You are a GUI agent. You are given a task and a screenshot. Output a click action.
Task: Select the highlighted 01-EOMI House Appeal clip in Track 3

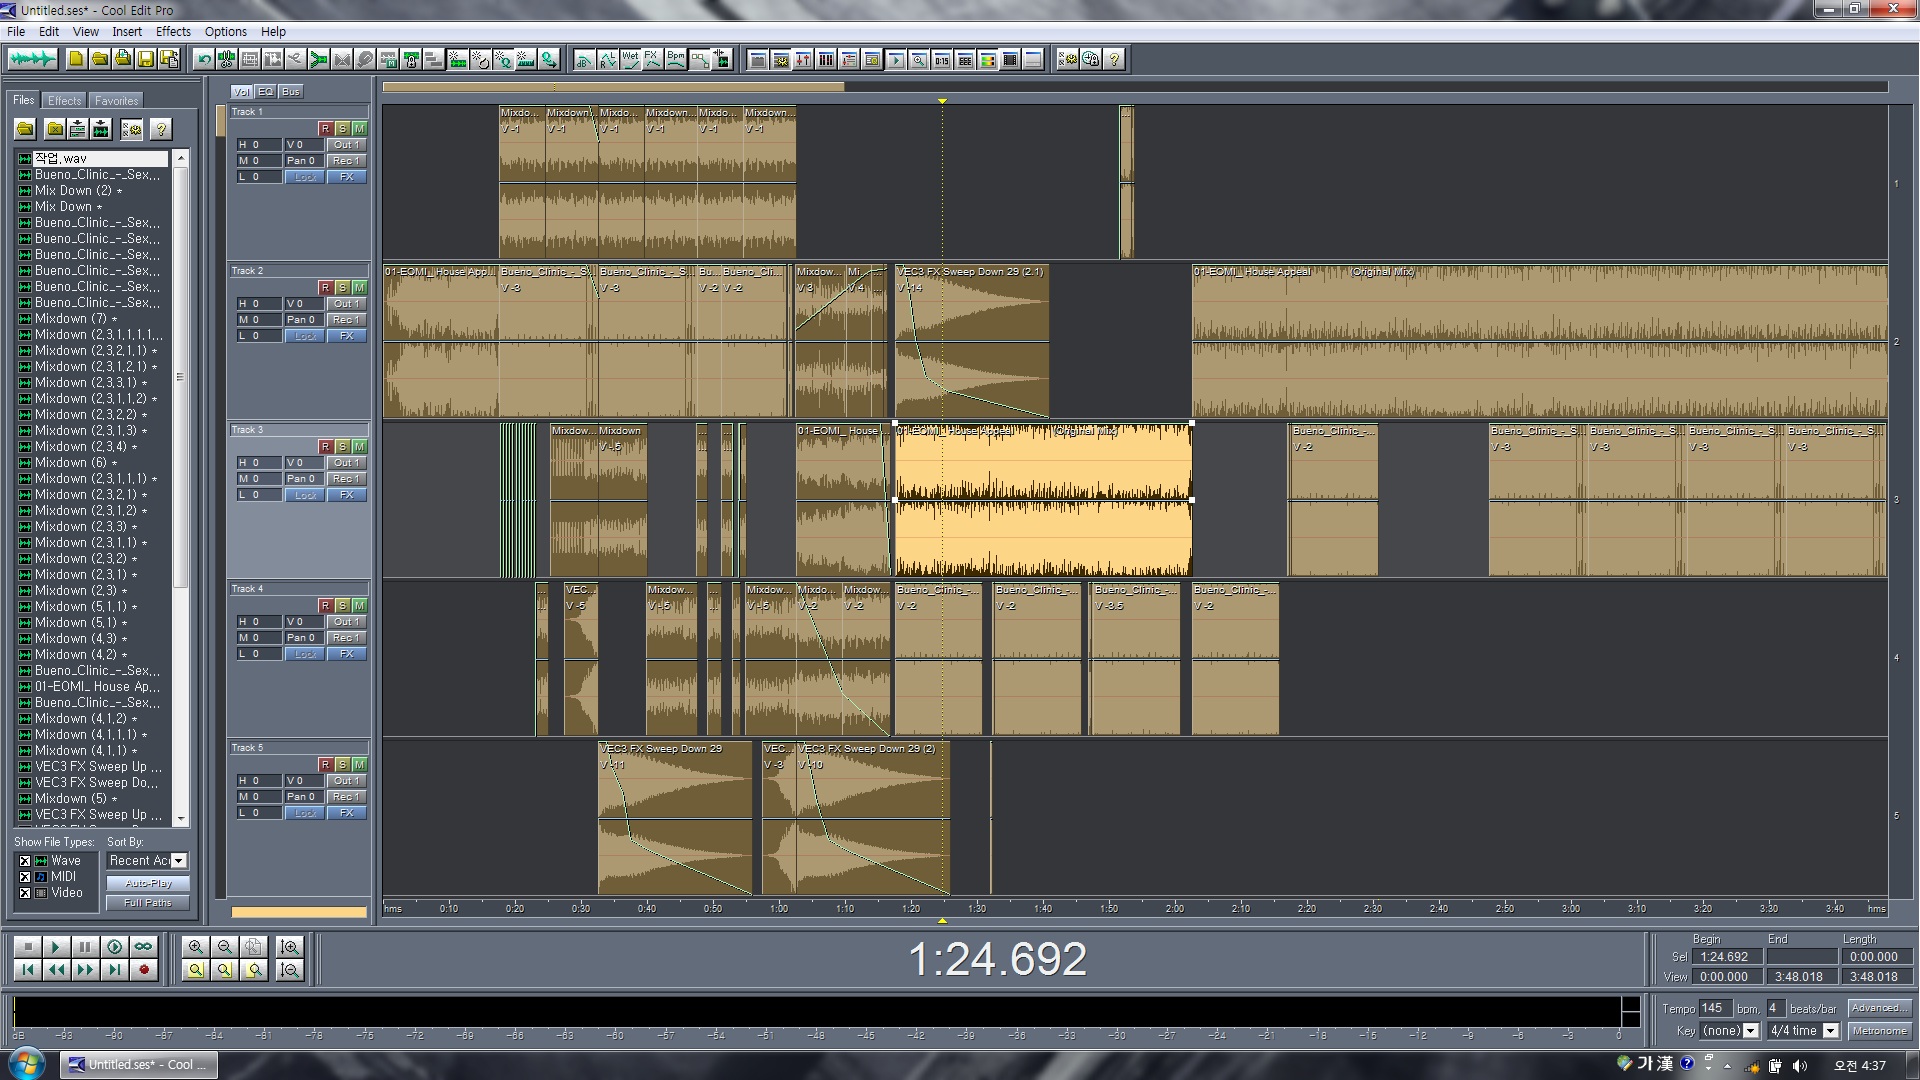(1043, 500)
